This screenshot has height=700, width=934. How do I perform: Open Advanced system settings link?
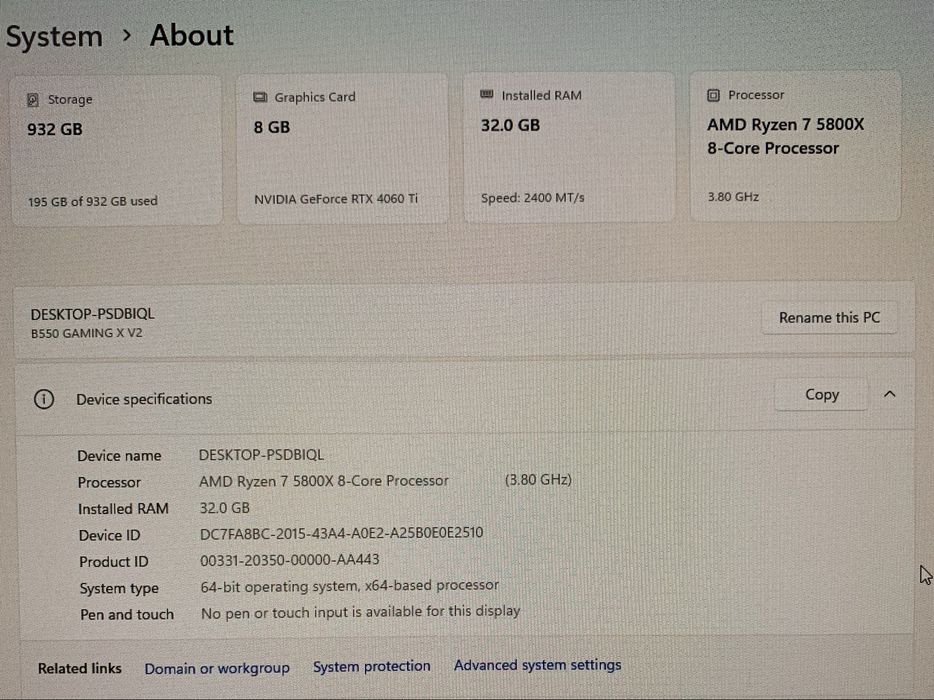coord(537,665)
